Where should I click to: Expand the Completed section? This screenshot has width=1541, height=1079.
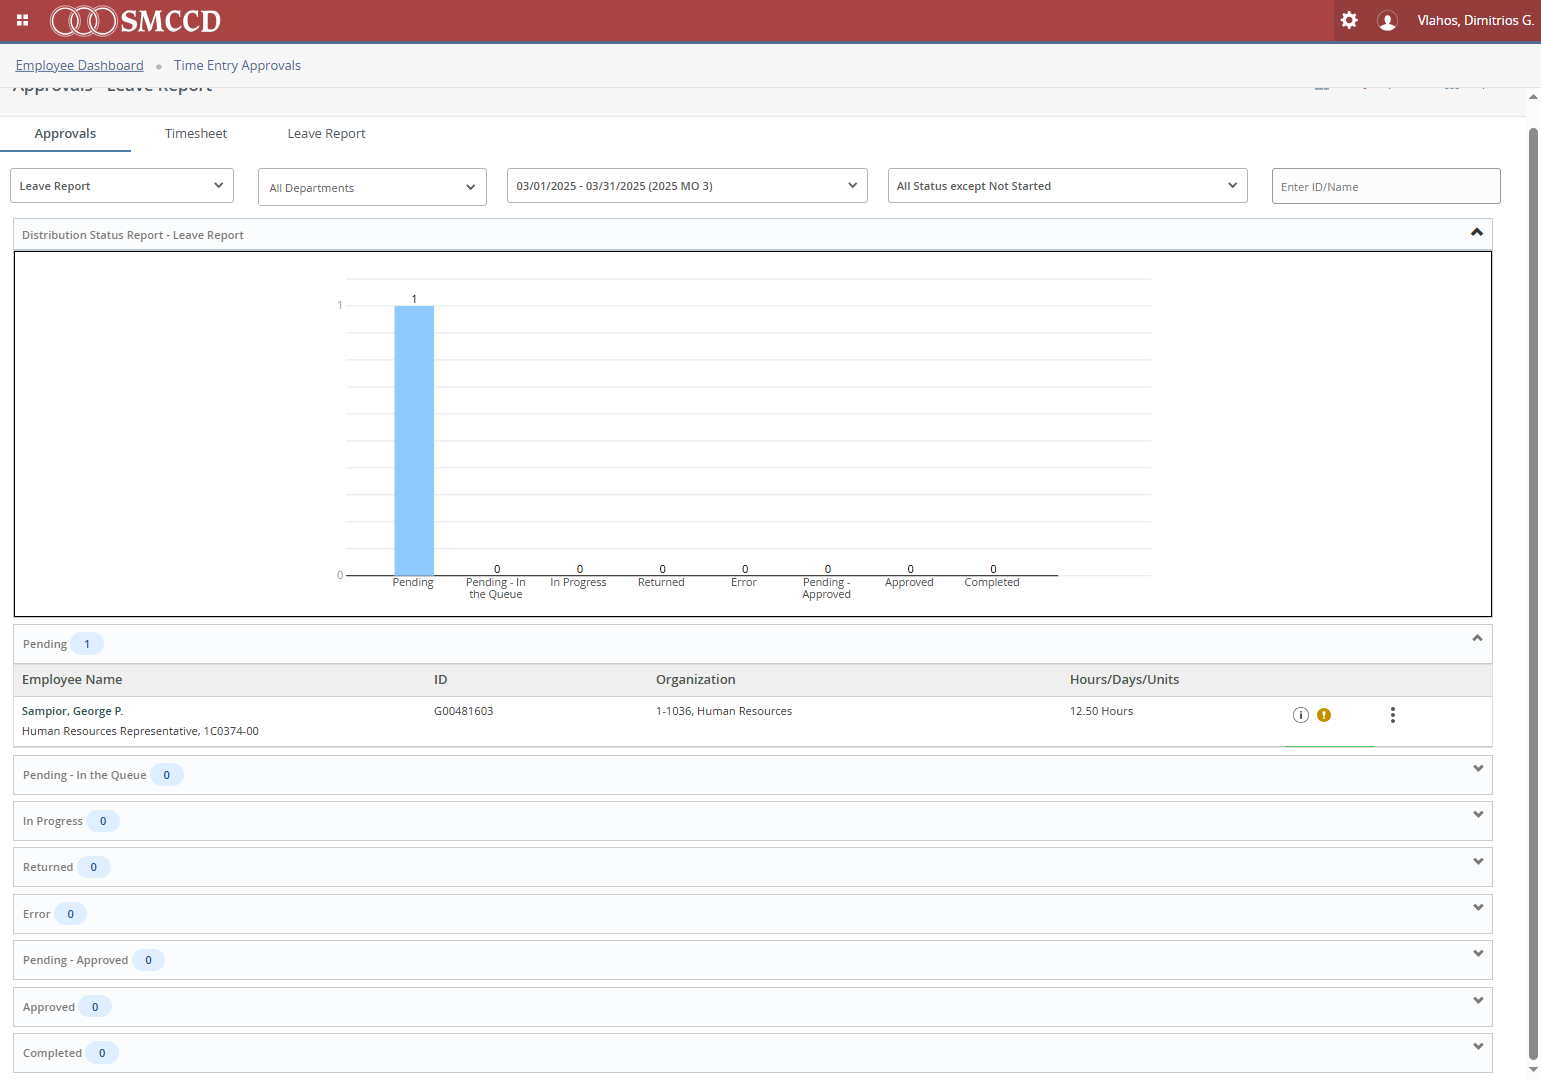[x=1478, y=1046]
